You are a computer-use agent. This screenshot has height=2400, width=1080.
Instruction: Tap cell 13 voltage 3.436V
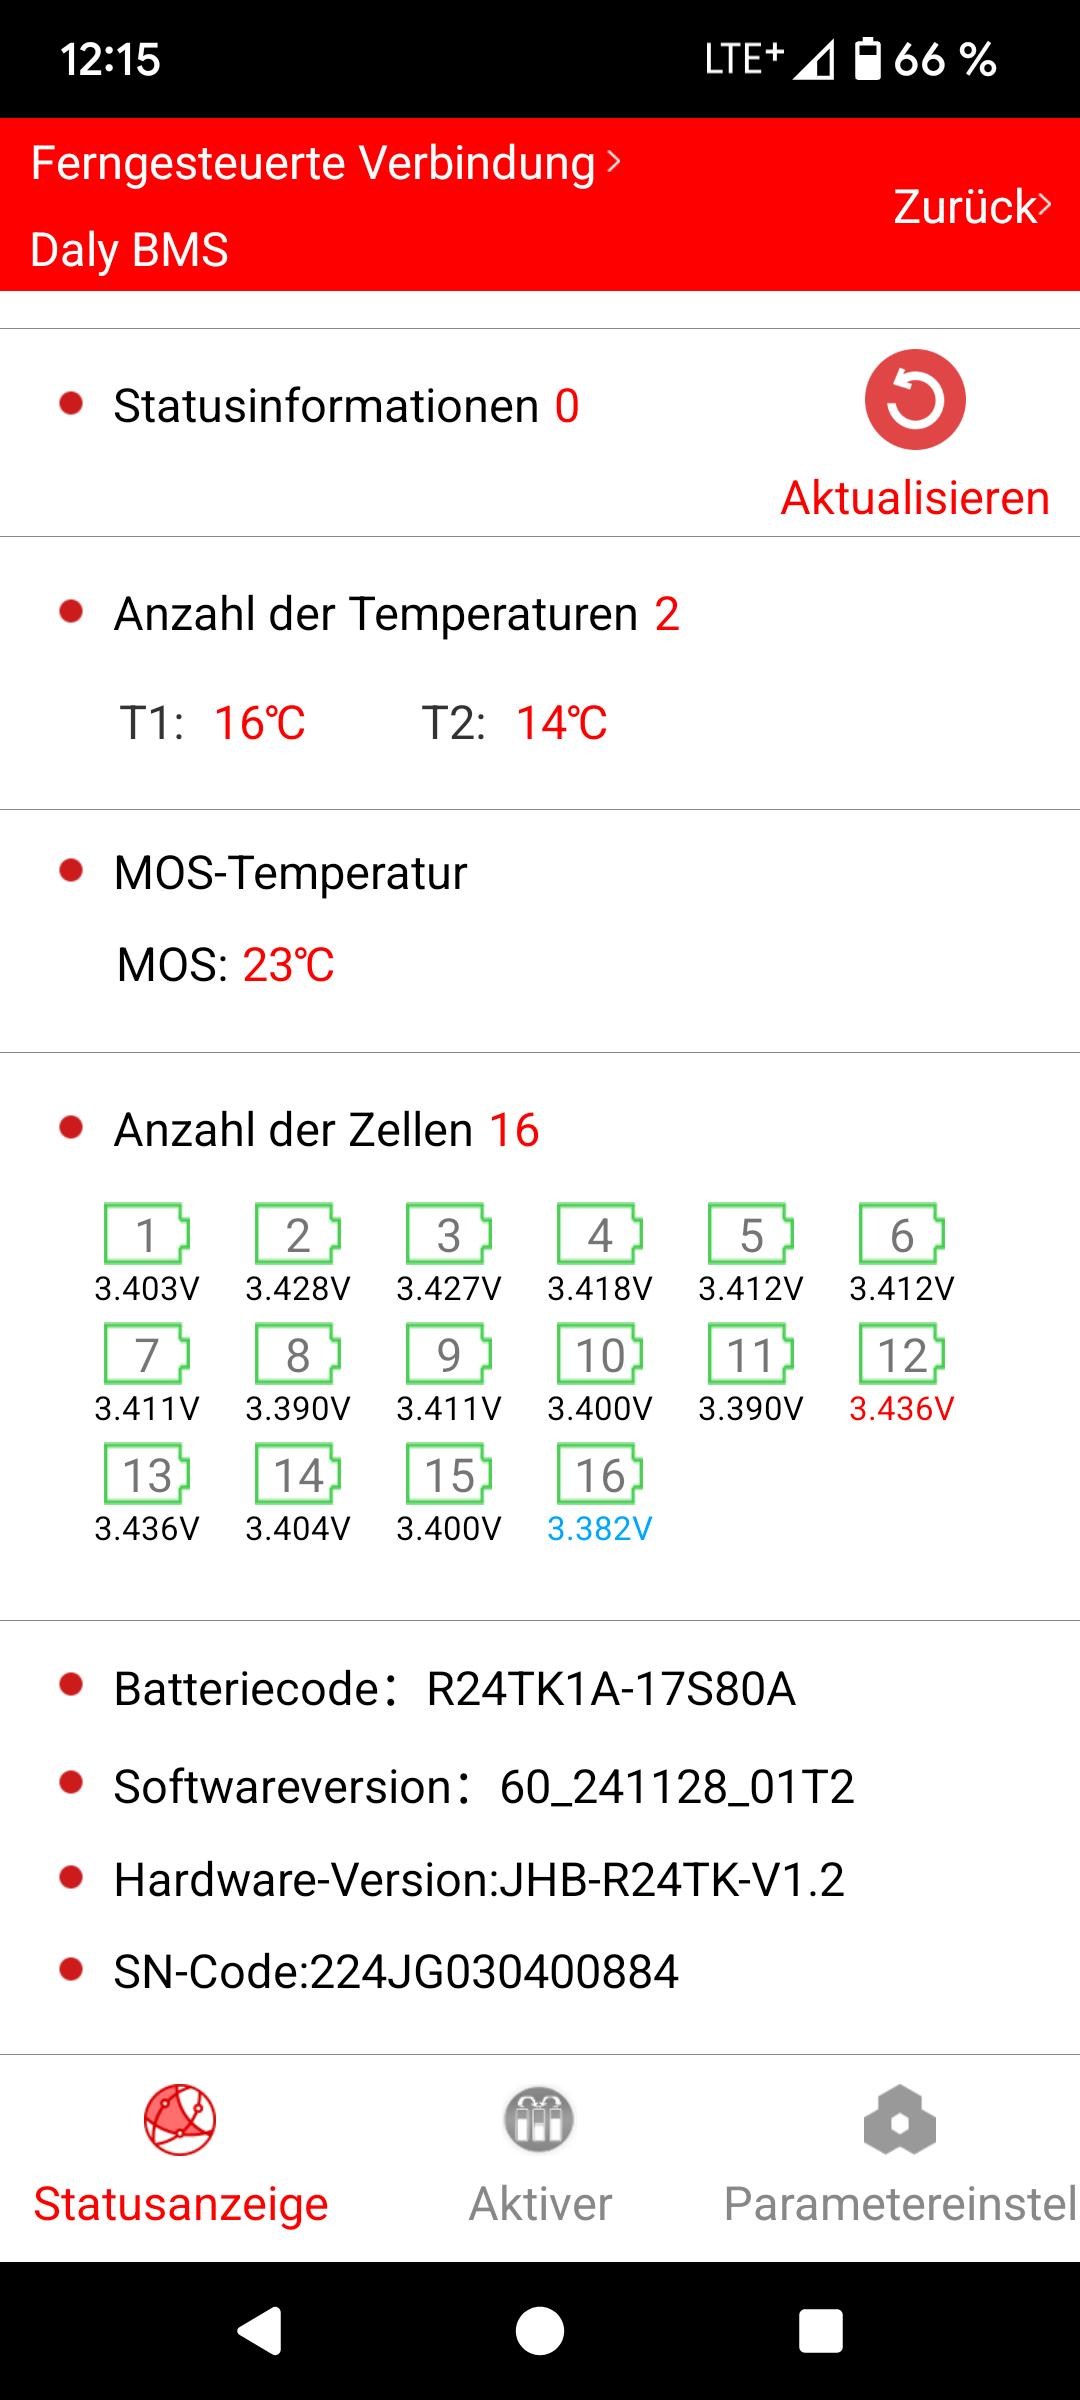[147, 1529]
